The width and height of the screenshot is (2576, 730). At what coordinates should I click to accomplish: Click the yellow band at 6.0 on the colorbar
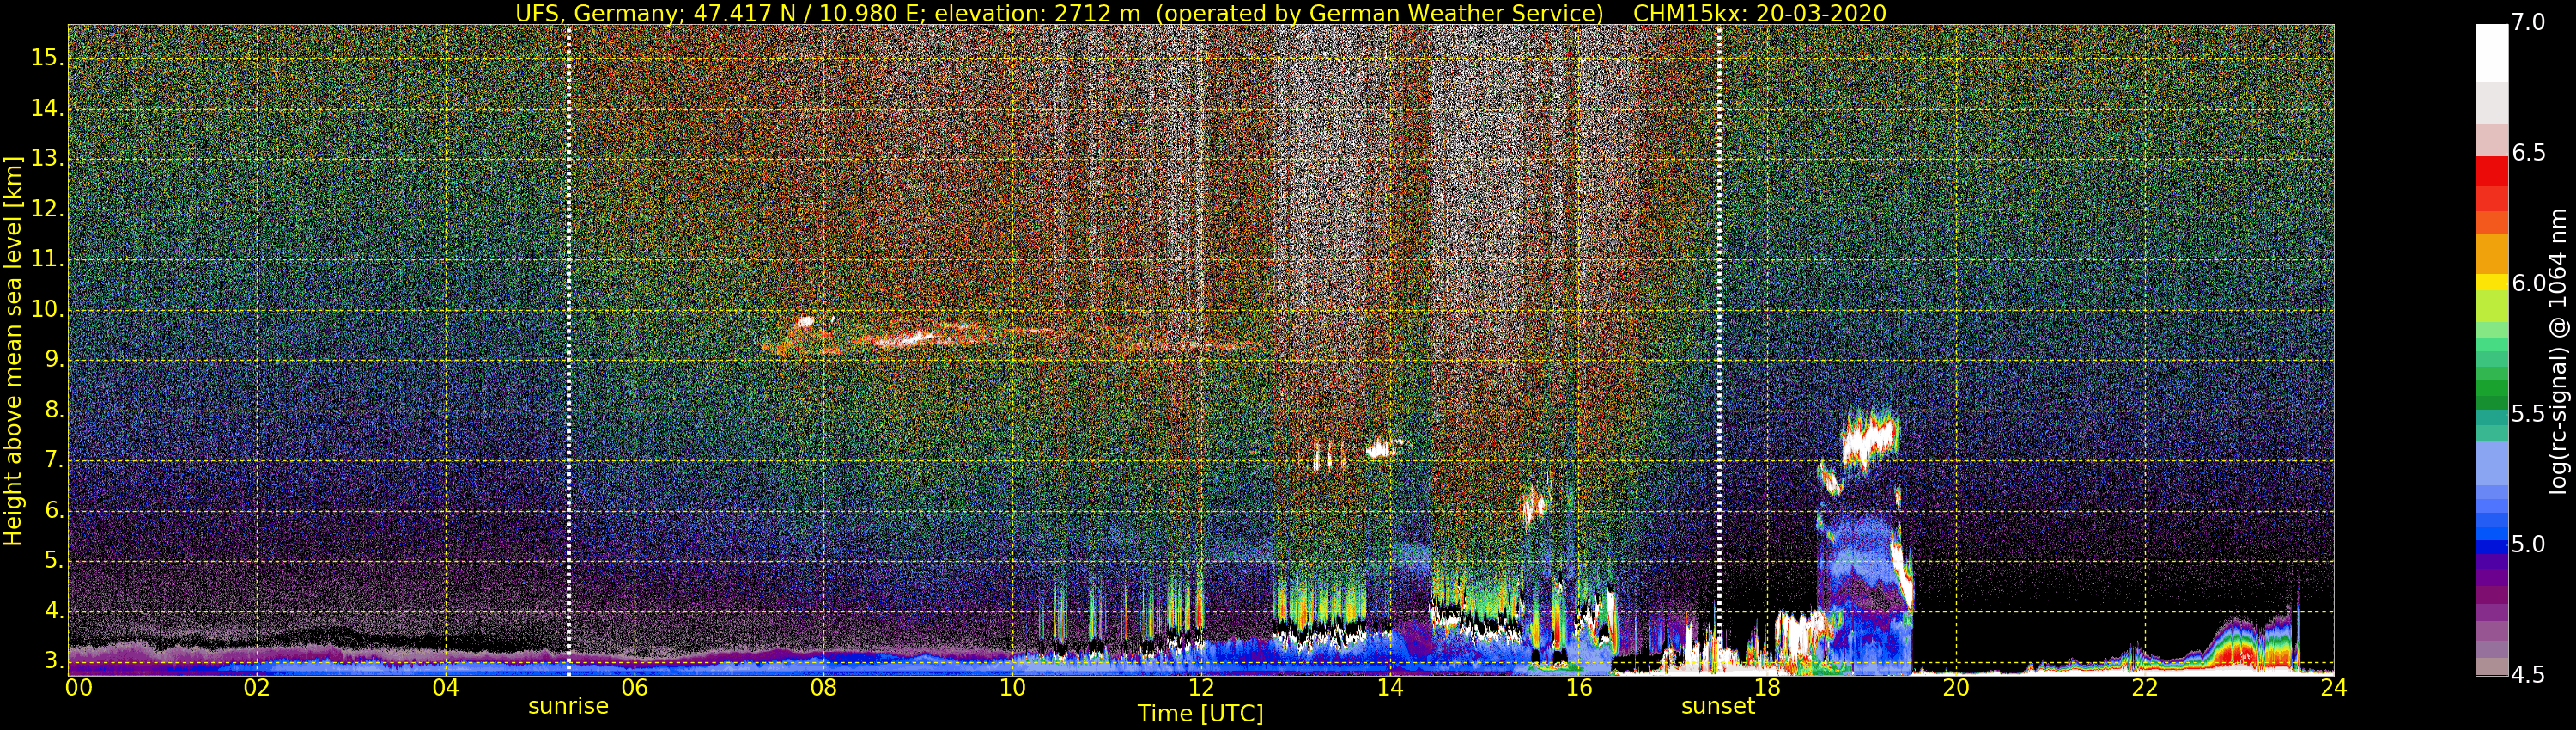pyautogui.click(x=2491, y=283)
